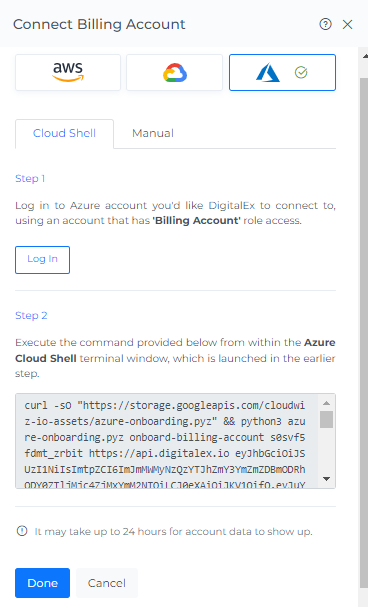
Task: Switch to the Manual tab
Action: tap(153, 134)
